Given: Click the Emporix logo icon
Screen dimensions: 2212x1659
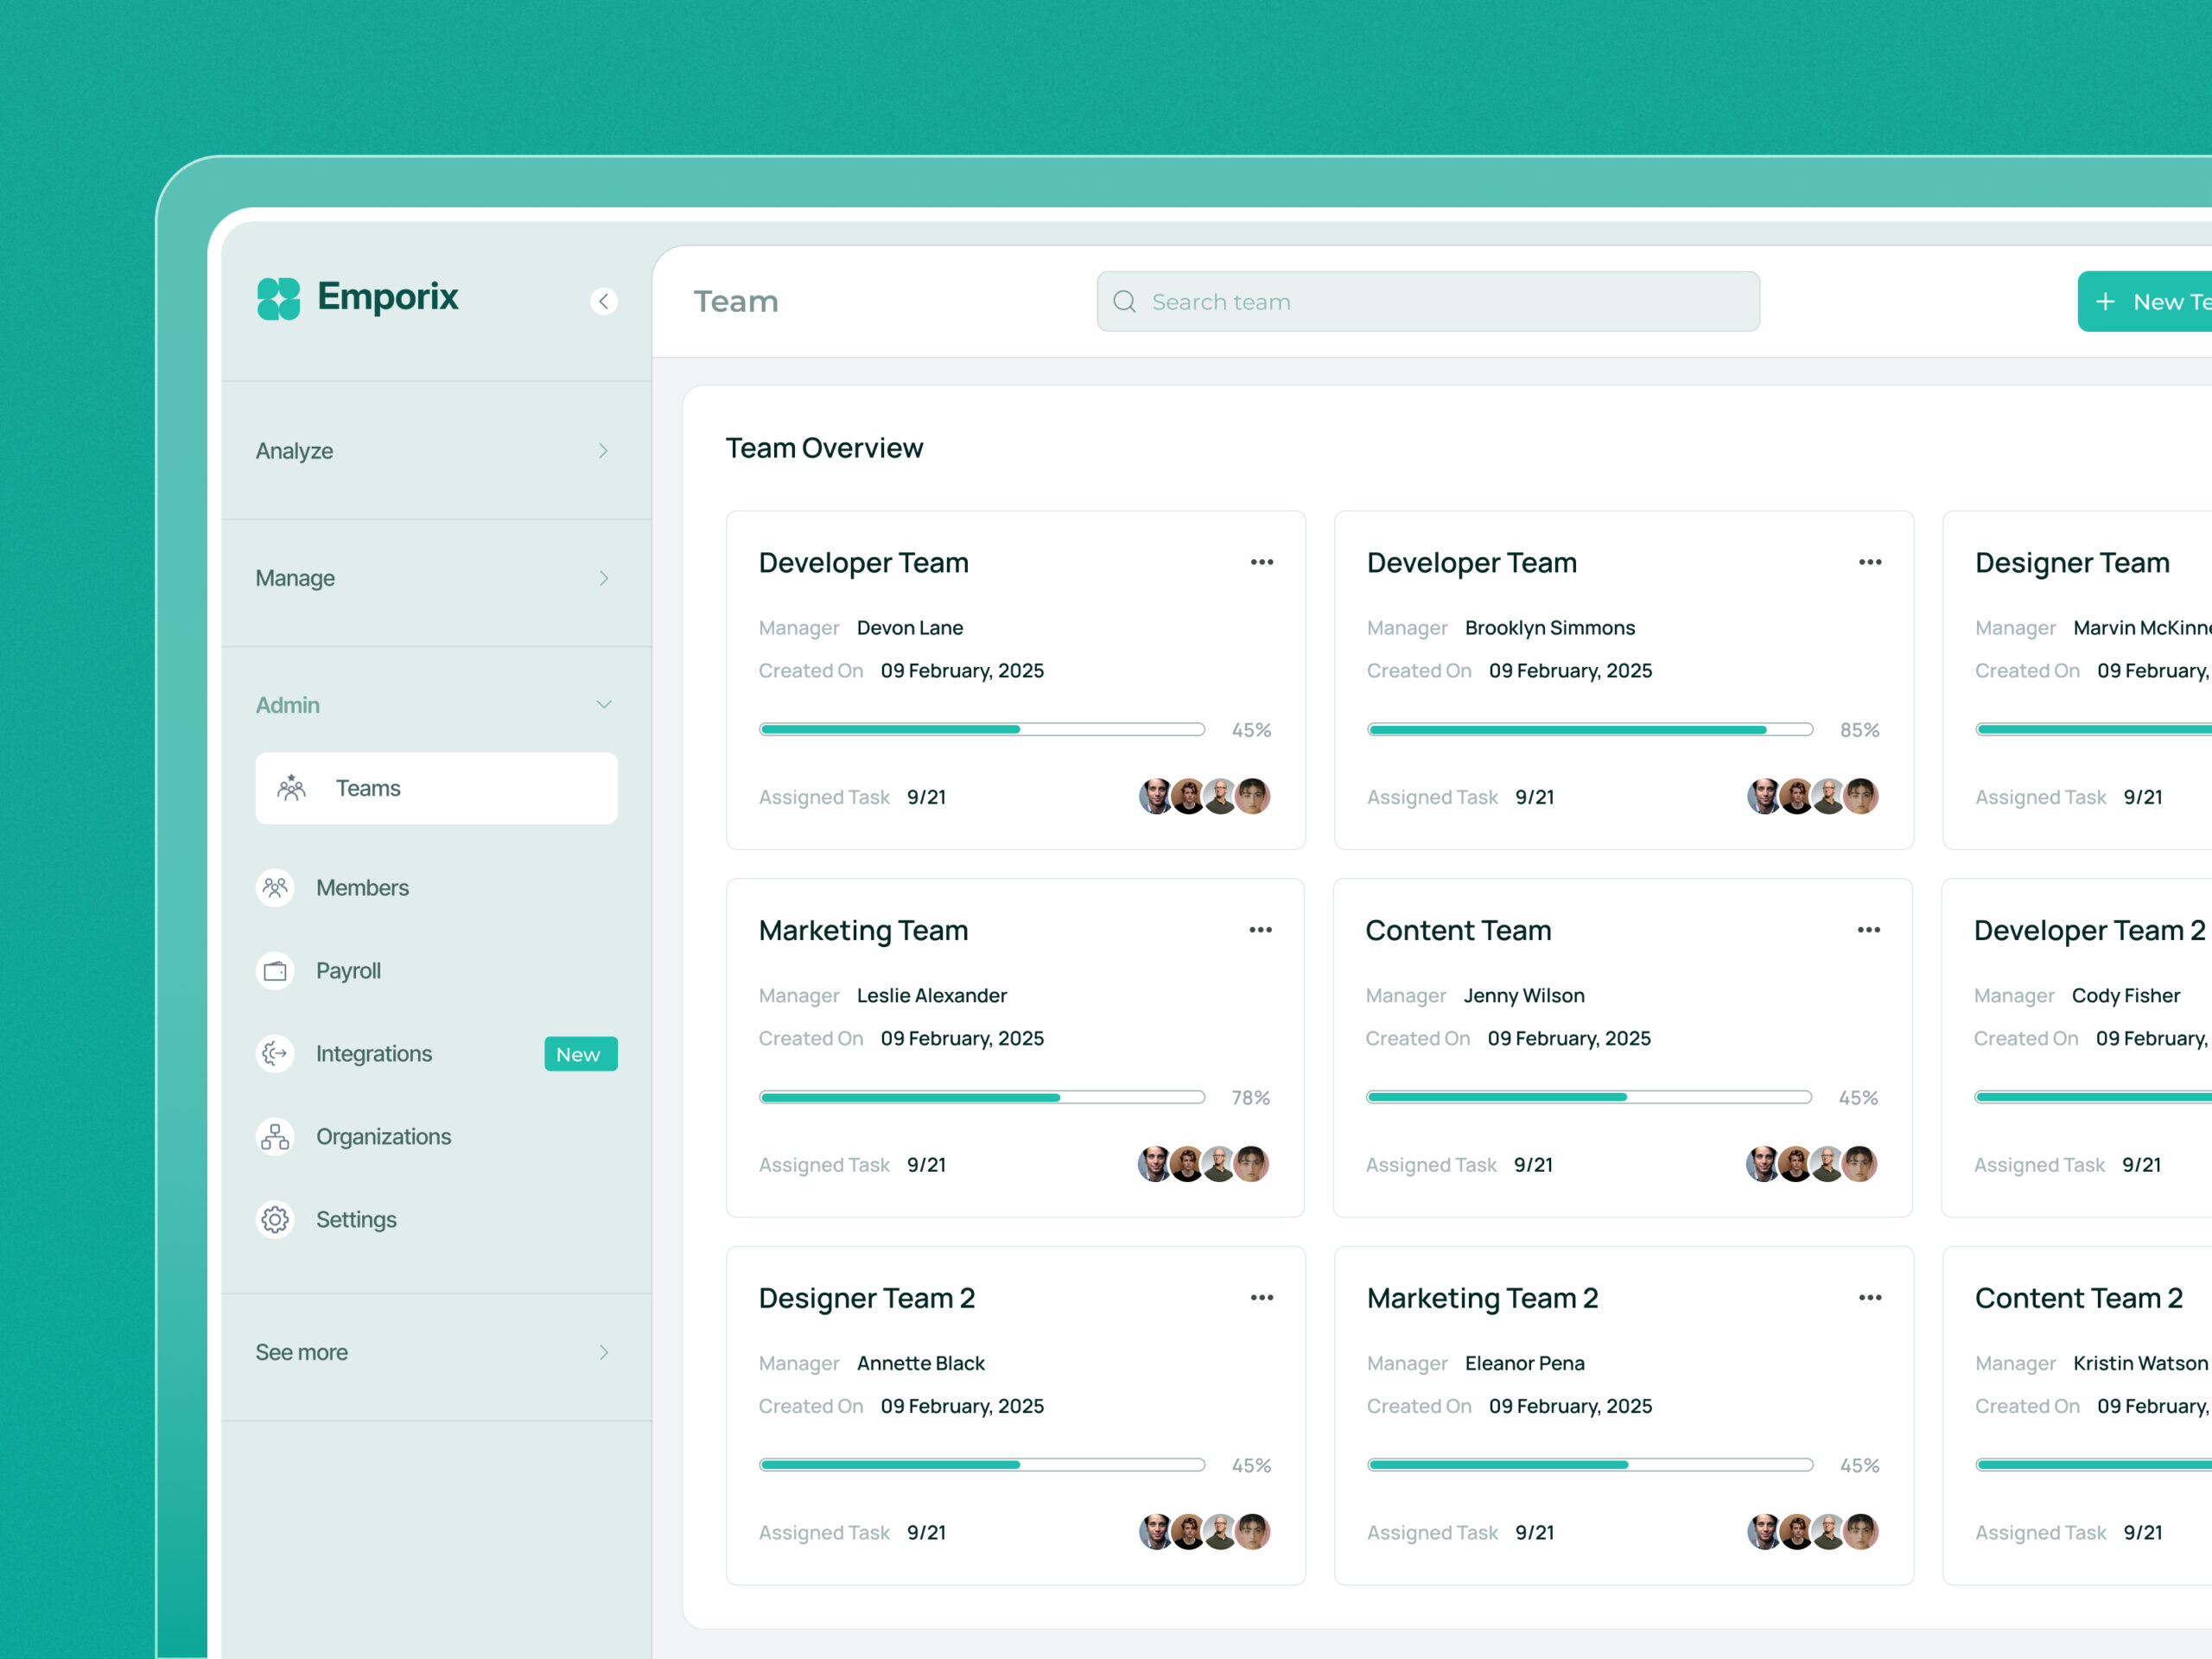Looking at the screenshot, I should pos(280,298).
